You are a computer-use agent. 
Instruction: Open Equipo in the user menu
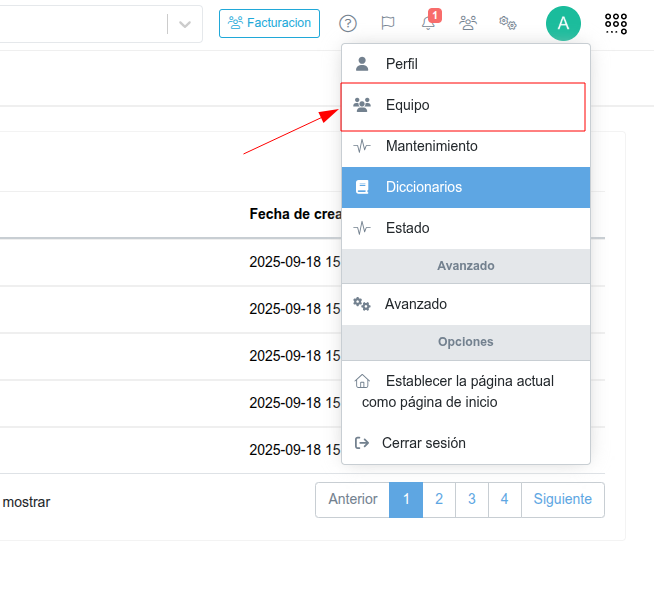pyautogui.click(x=407, y=105)
